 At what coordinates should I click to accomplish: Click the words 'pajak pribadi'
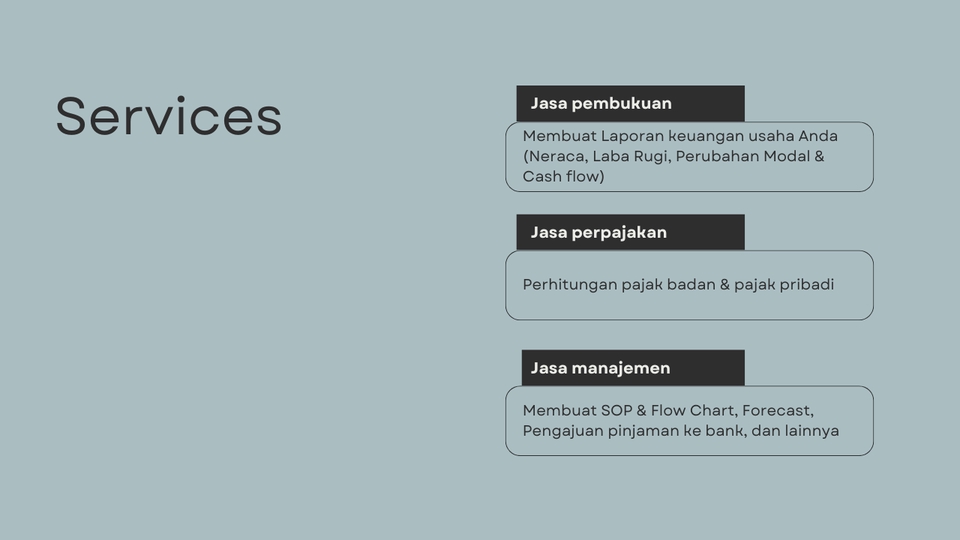pos(783,285)
